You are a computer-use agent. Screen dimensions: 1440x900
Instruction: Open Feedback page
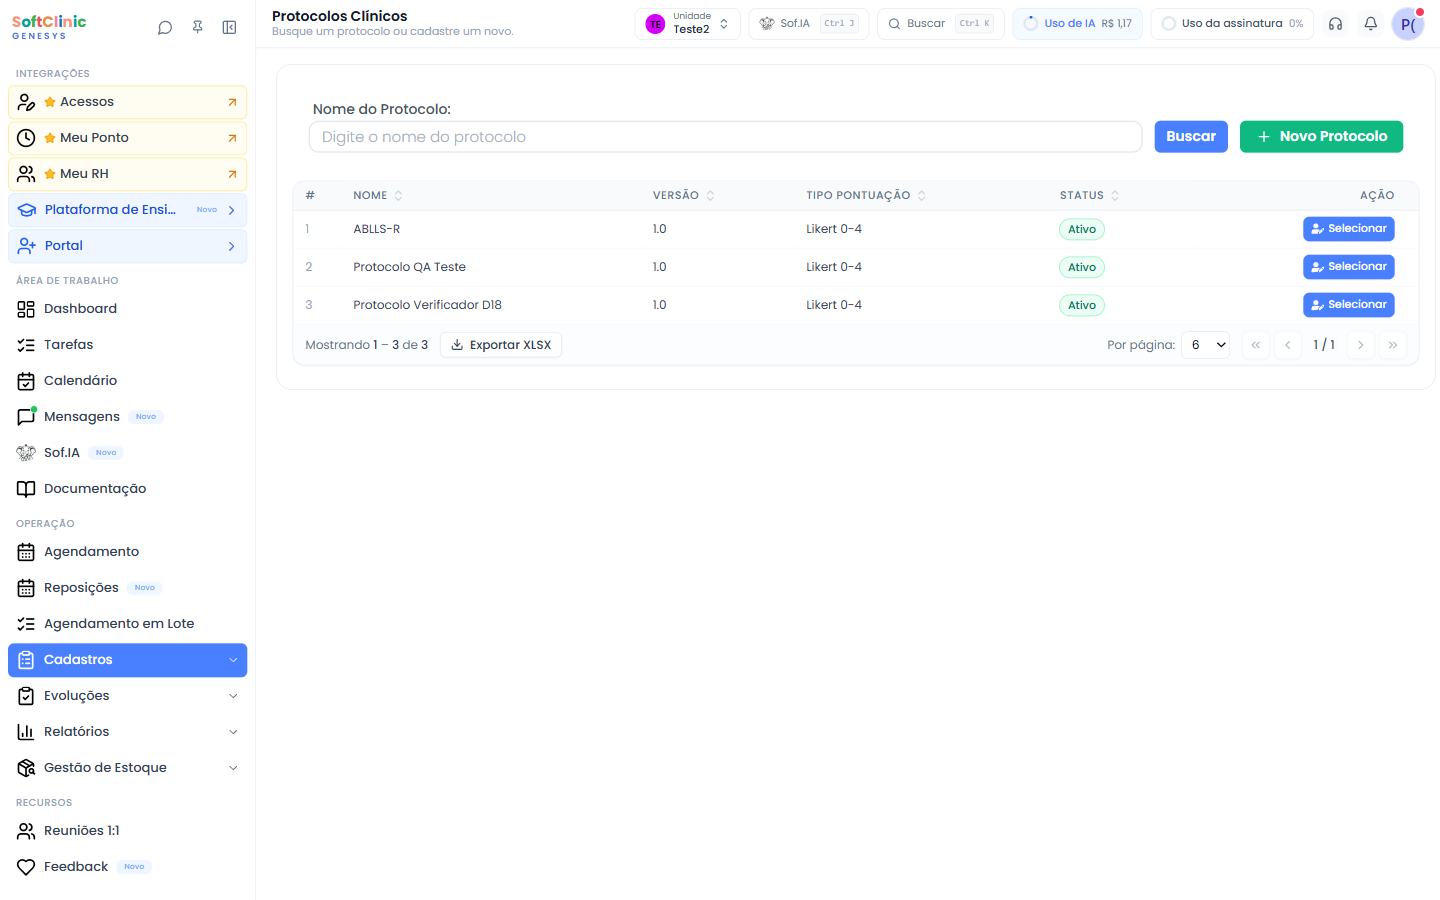tap(128, 867)
